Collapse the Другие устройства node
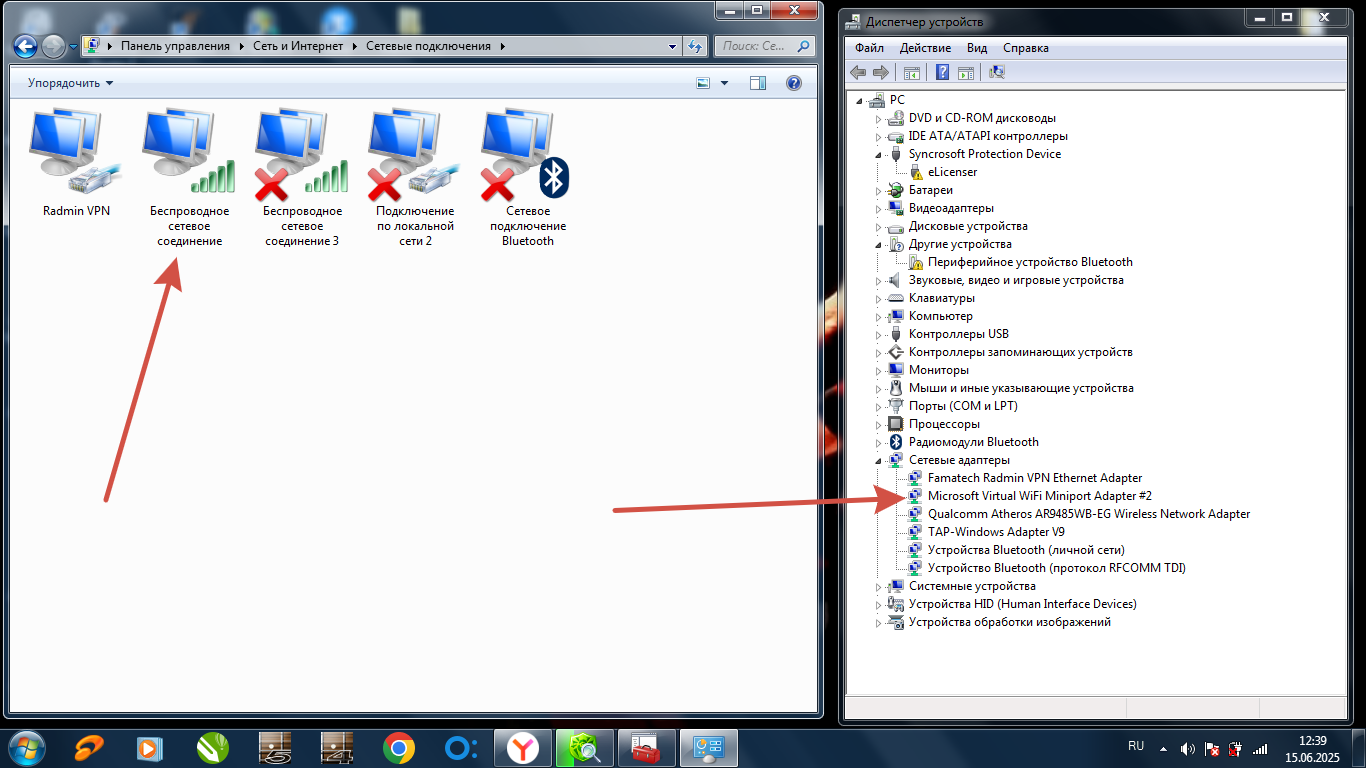Viewport: 1366px width, 768px height. click(x=879, y=244)
